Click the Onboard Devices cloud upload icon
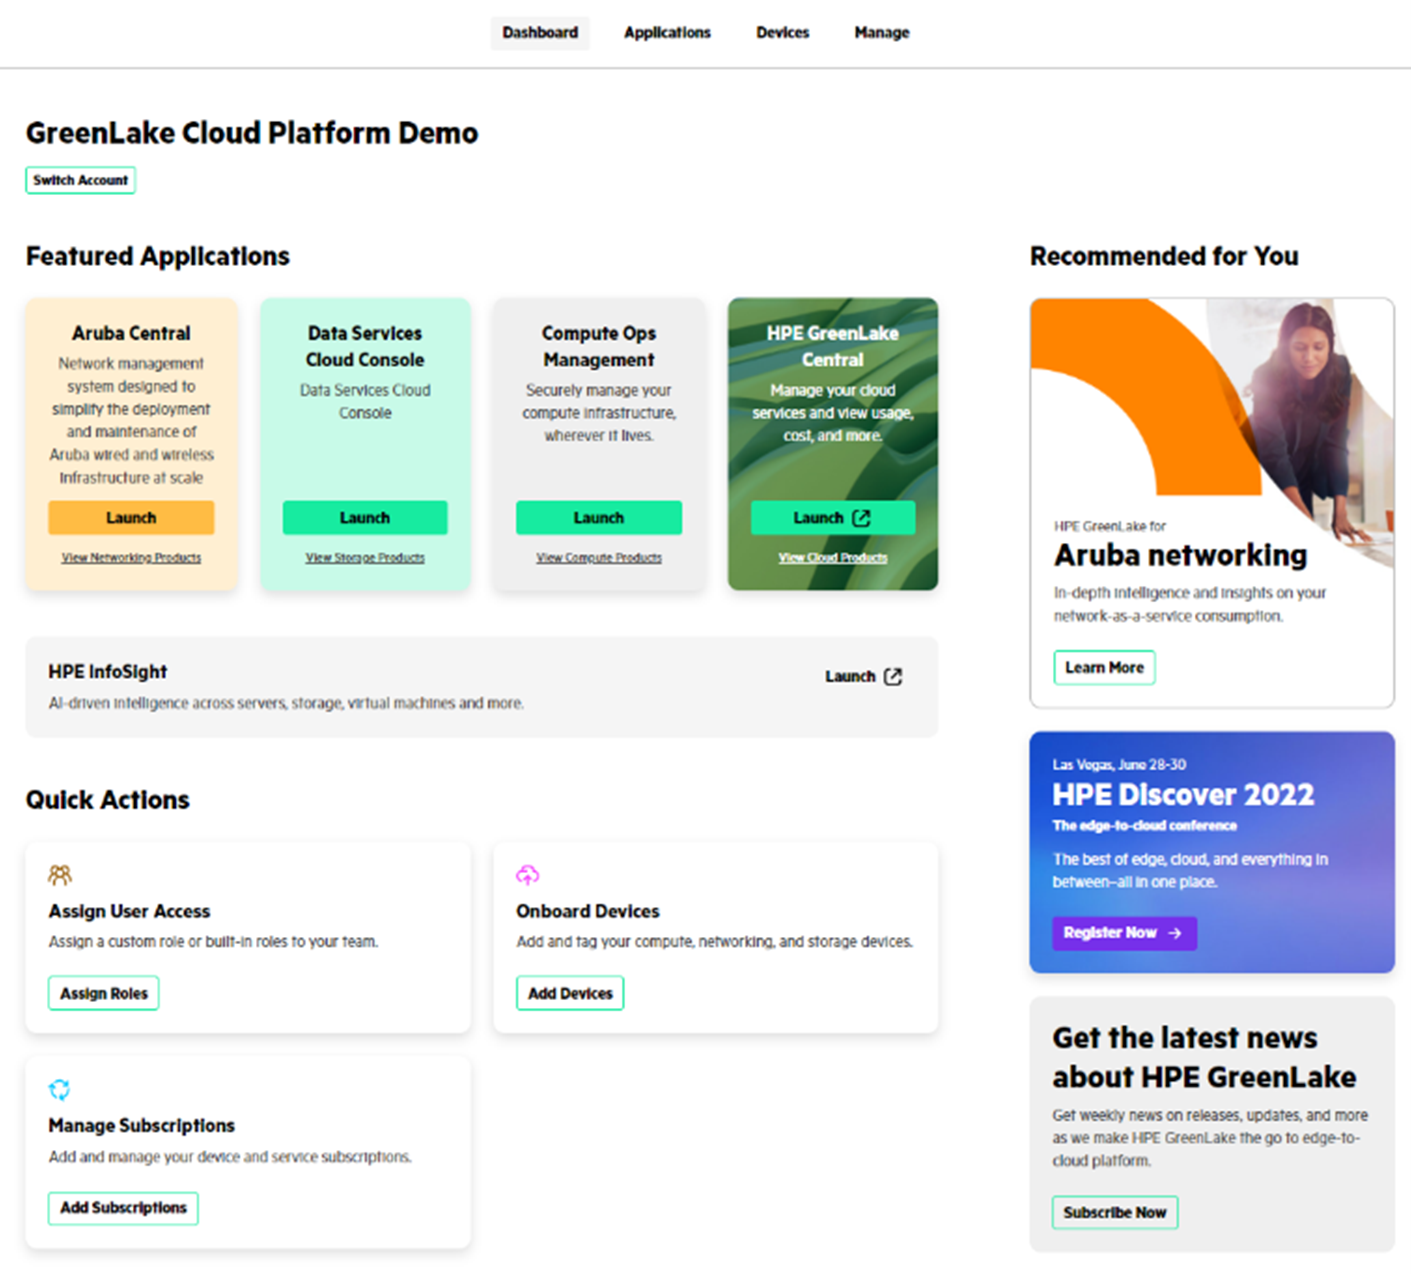The width and height of the screenshot is (1411, 1274). tap(527, 875)
